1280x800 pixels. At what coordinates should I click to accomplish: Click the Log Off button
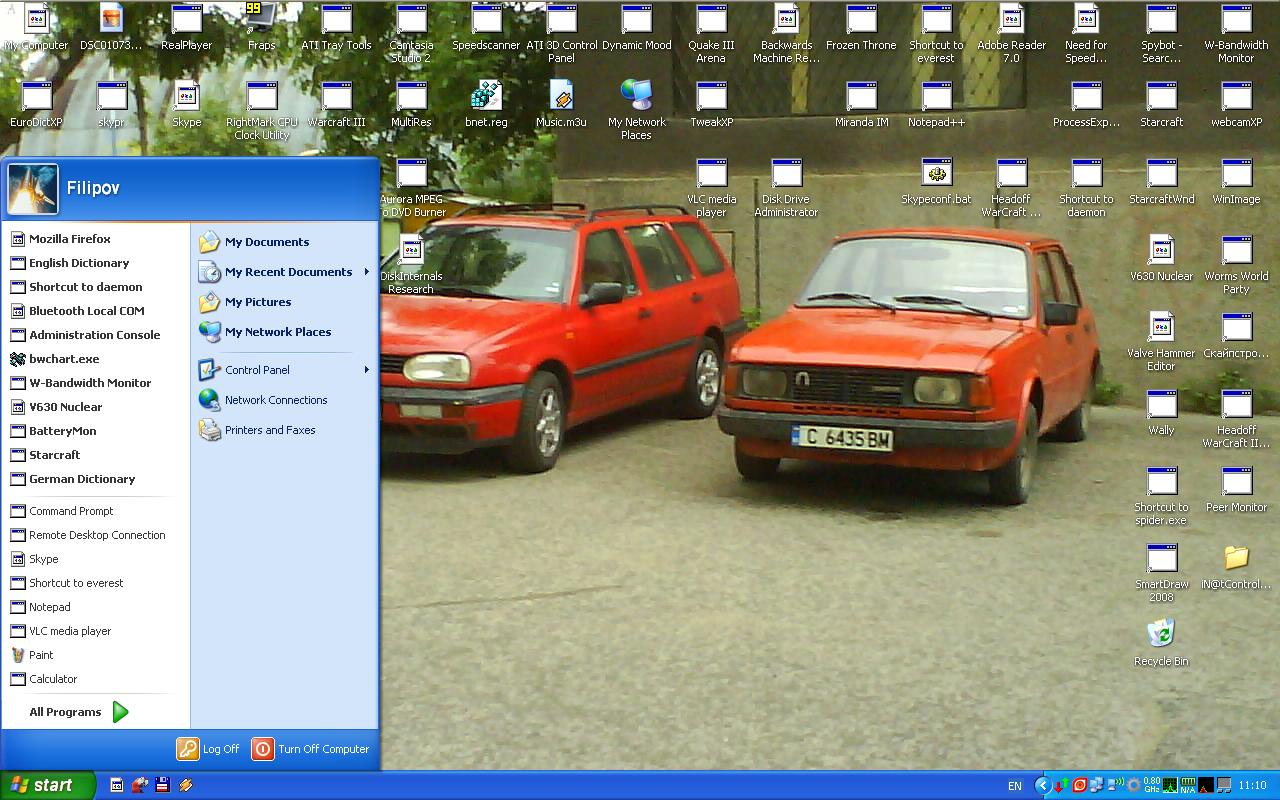pos(209,749)
